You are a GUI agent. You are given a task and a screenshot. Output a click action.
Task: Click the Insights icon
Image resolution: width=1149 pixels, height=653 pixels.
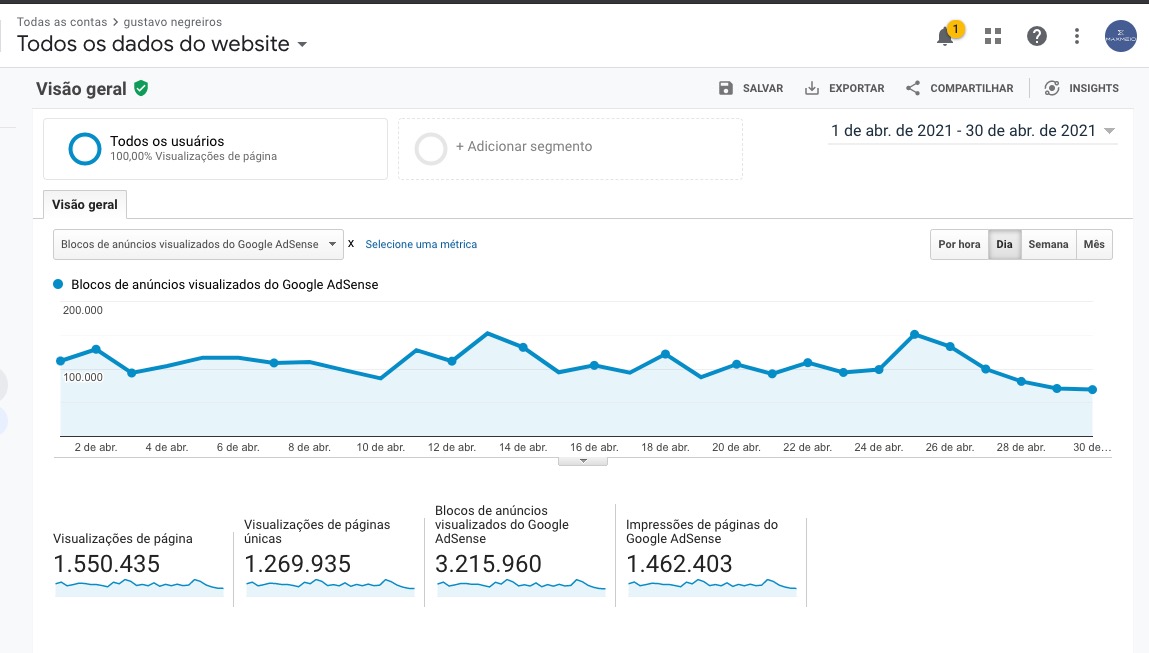[1052, 88]
